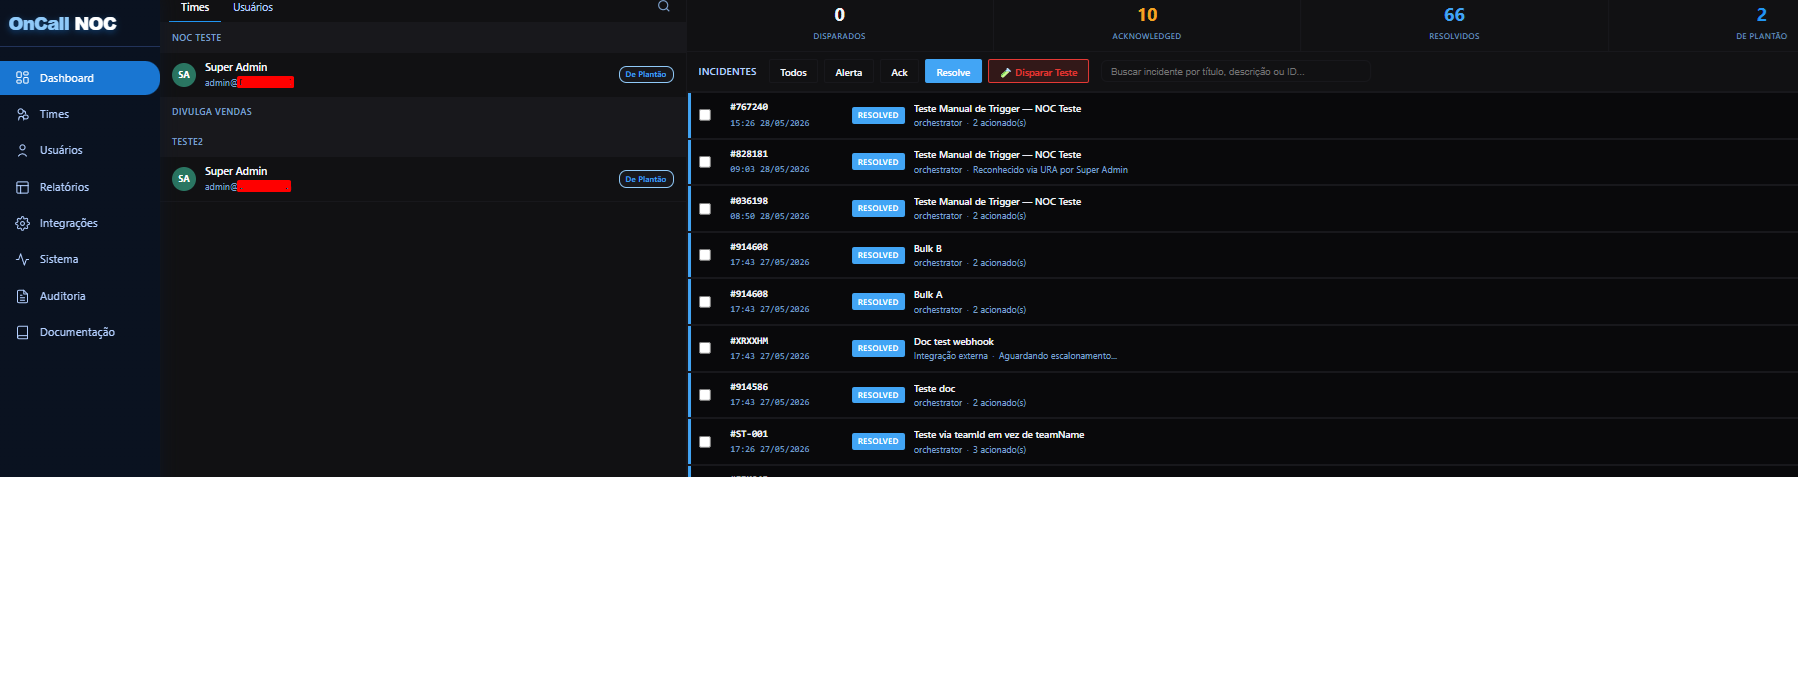Select the Resolve incident filter
The width and height of the screenshot is (1798, 673).
pyautogui.click(x=953, y=72)
